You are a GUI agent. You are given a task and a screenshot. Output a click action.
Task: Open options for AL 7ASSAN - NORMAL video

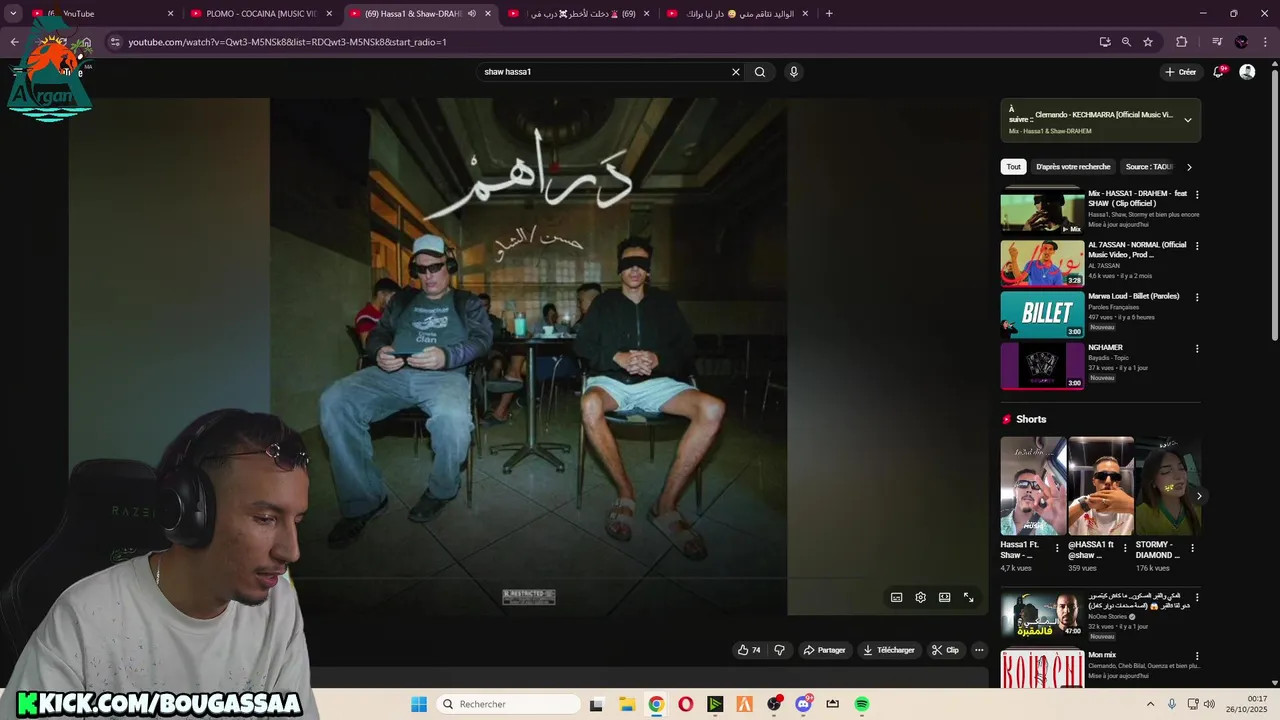coord(1197,246)
